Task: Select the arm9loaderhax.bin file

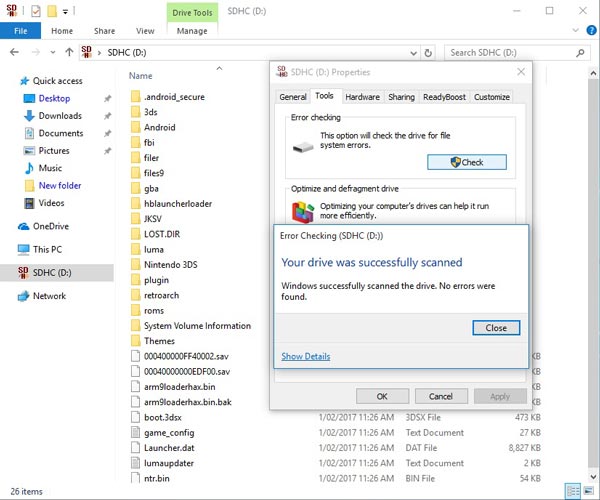Action: tap(179, 387)
